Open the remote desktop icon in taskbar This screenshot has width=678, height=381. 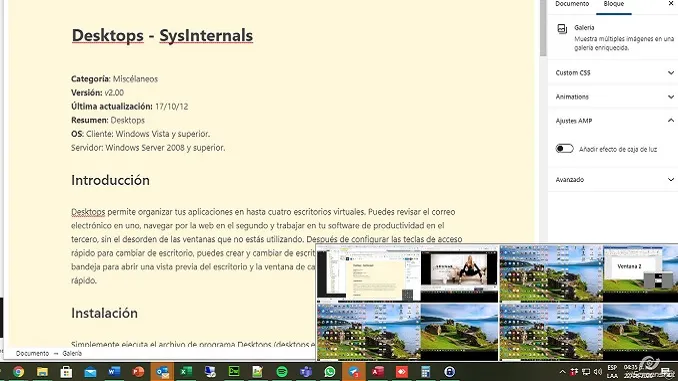tap(210, 372)
